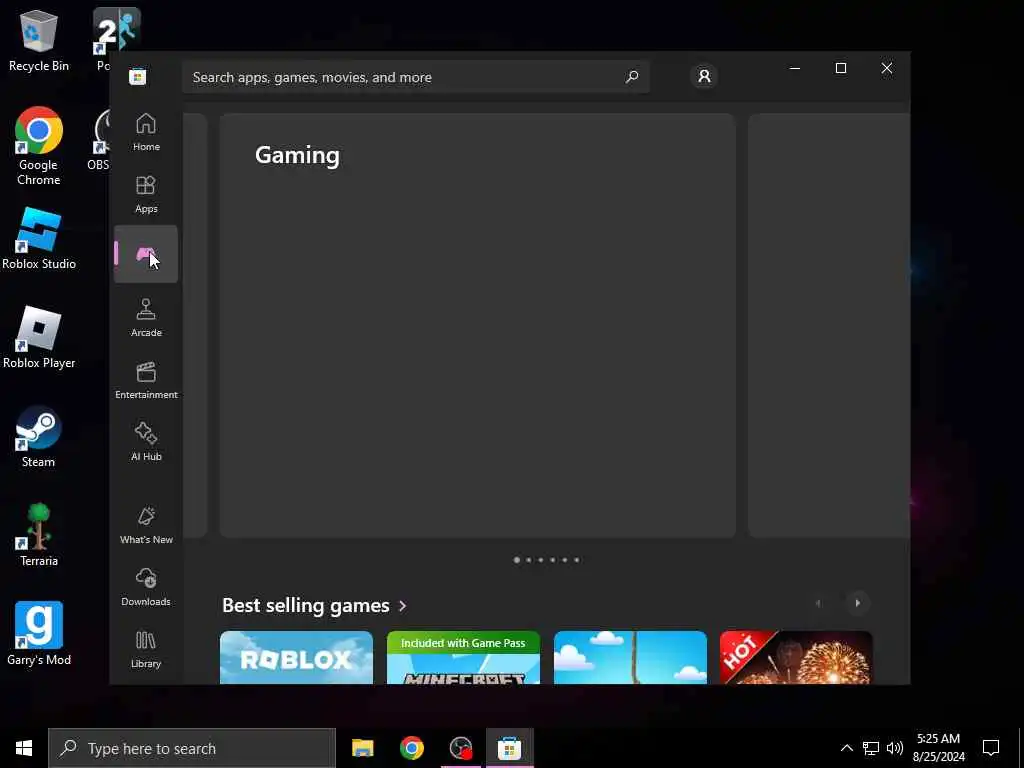Open the Windows Start menu
The height and width of the screenshot is (768, 1024).
coord(24,748)
